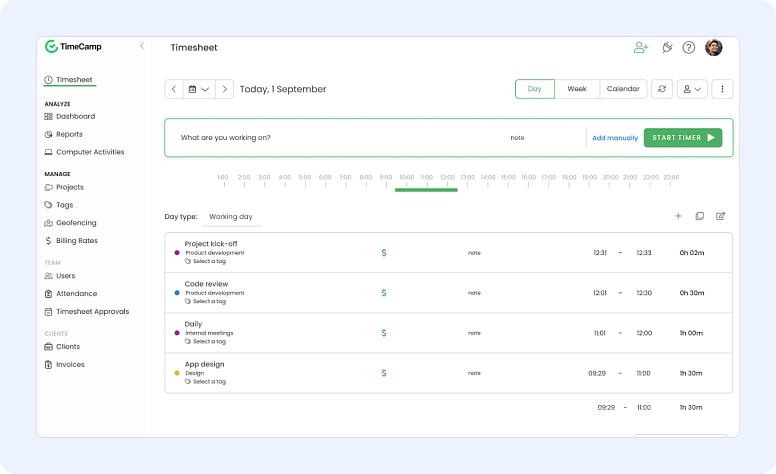
Task: Expand the user selector dropdown
Action: click(x=692, y=89)
